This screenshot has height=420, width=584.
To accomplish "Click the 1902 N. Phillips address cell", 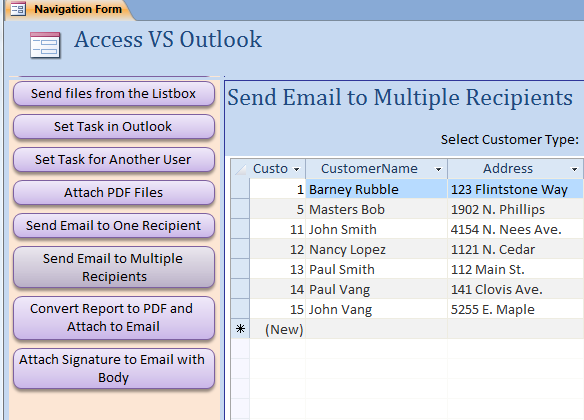I will (x=515, y=209).
